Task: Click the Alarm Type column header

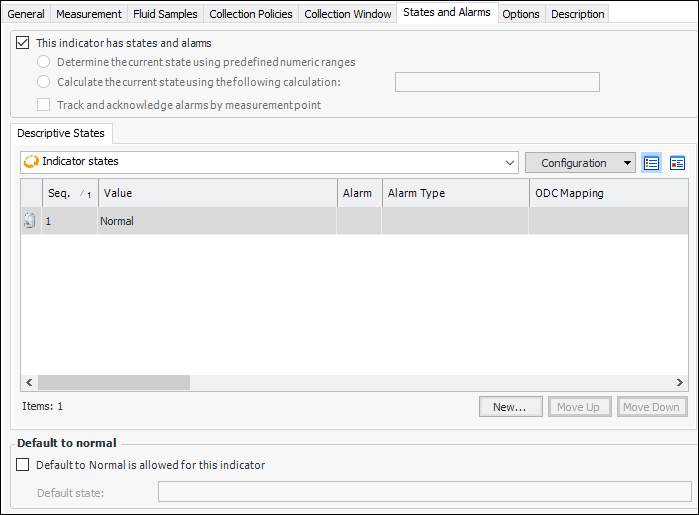Action: pos(456,193)
